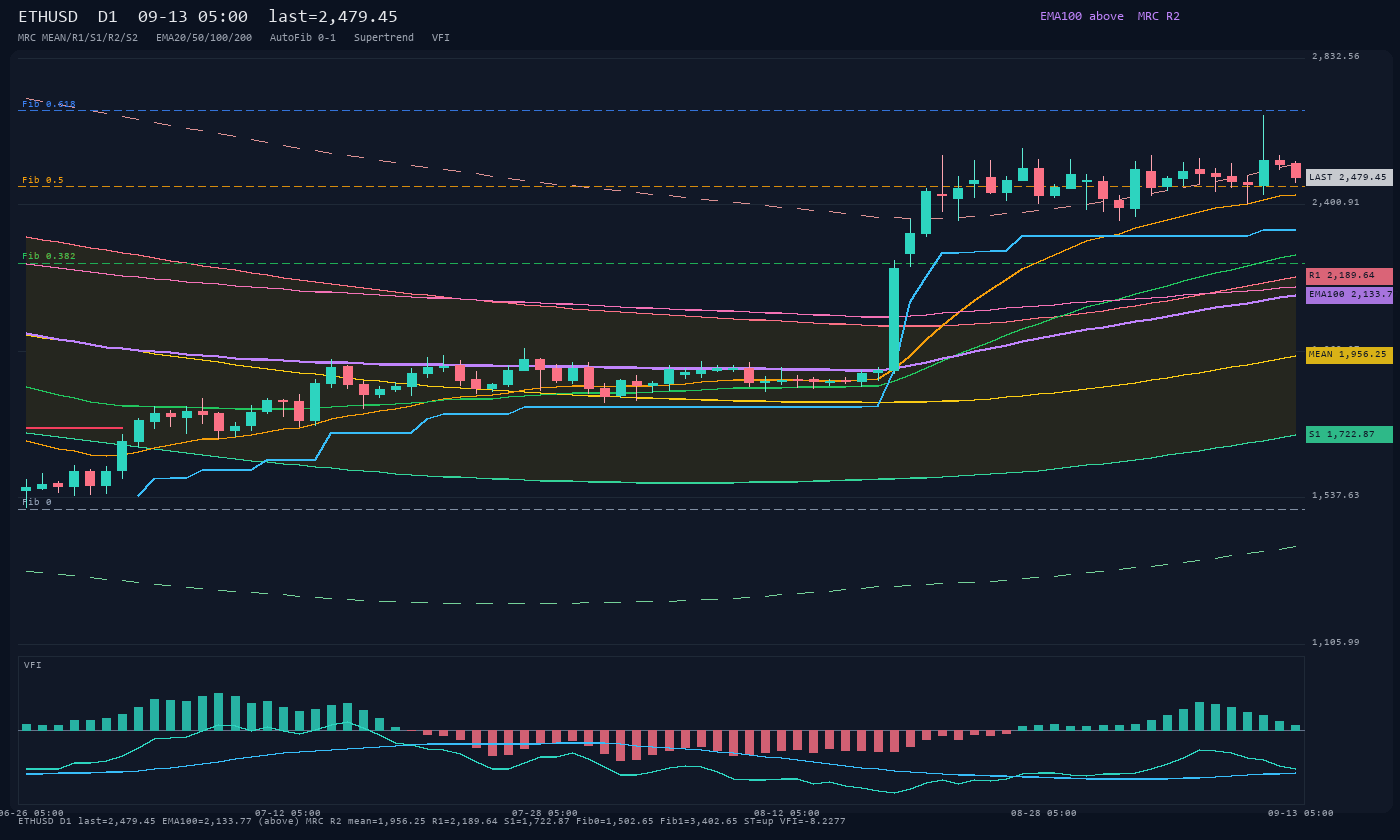
Task: Click the MEAN 1,956.25 price tag
Action: pyautogui.click(x=1349, y=354)
